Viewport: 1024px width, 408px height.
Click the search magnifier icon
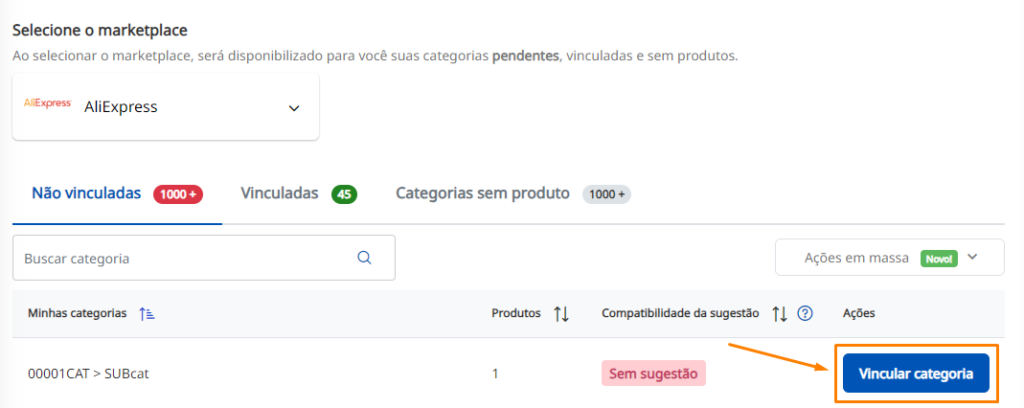coord(364,257)
